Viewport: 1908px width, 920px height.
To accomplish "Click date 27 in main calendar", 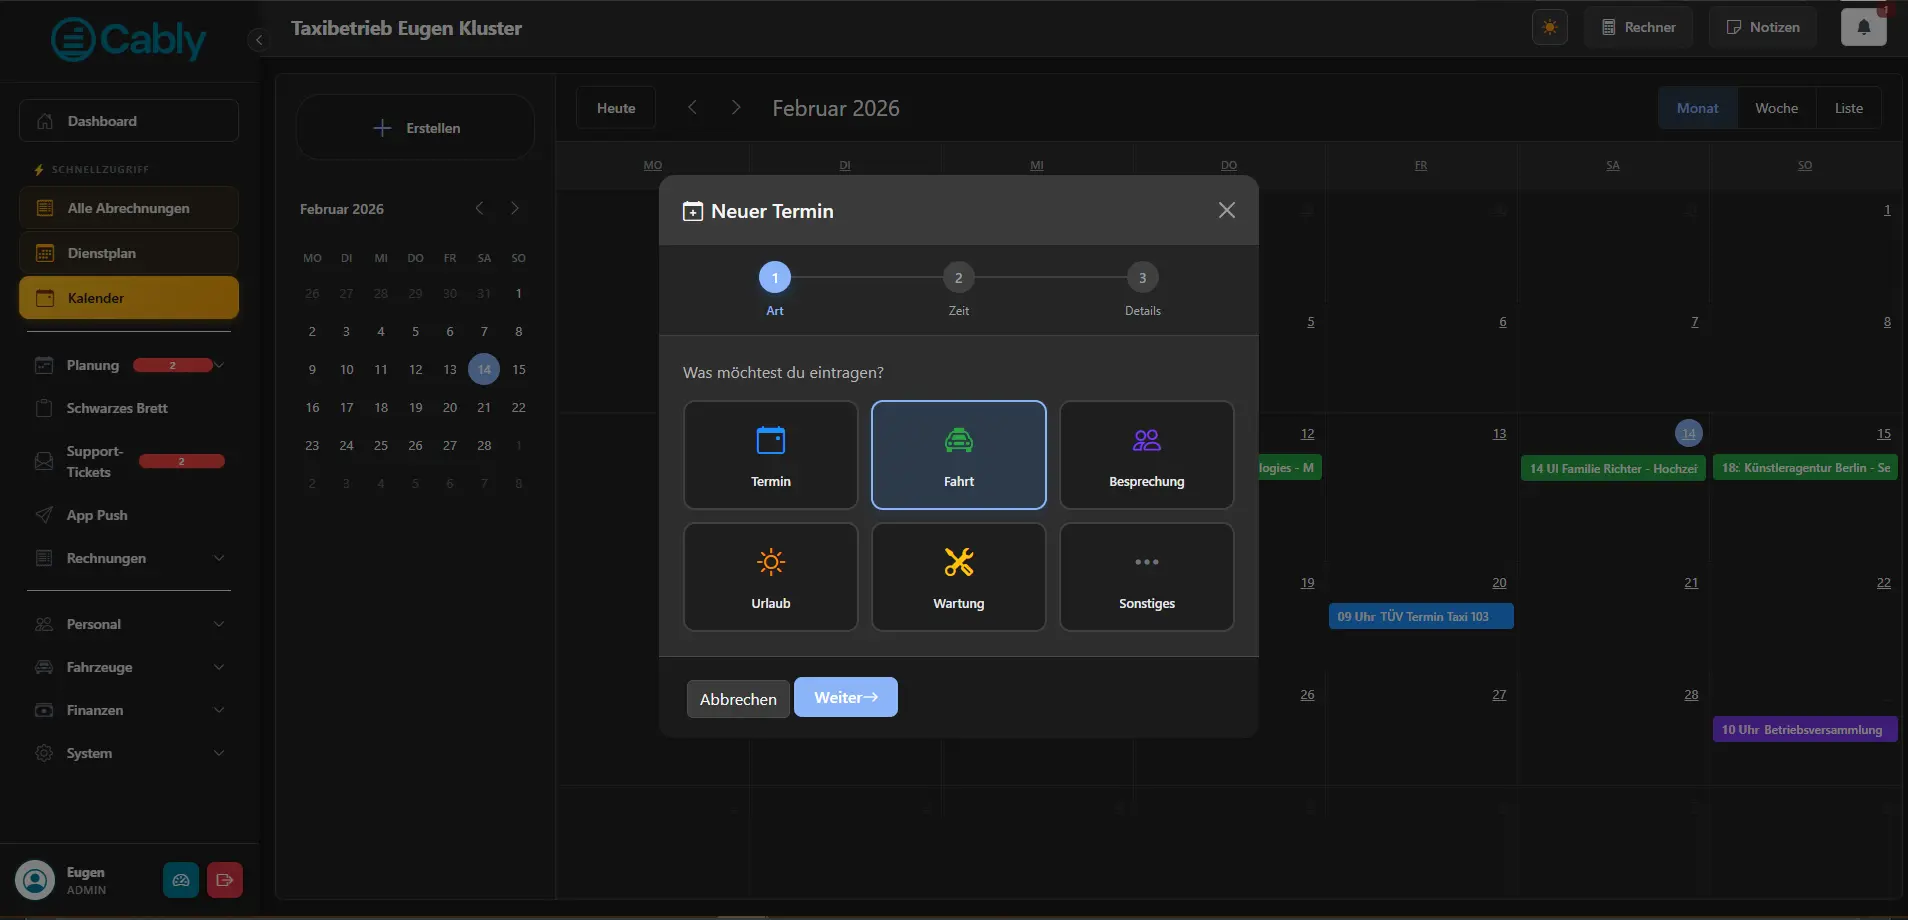I will pyautogui.click(x=1499, y=694).
